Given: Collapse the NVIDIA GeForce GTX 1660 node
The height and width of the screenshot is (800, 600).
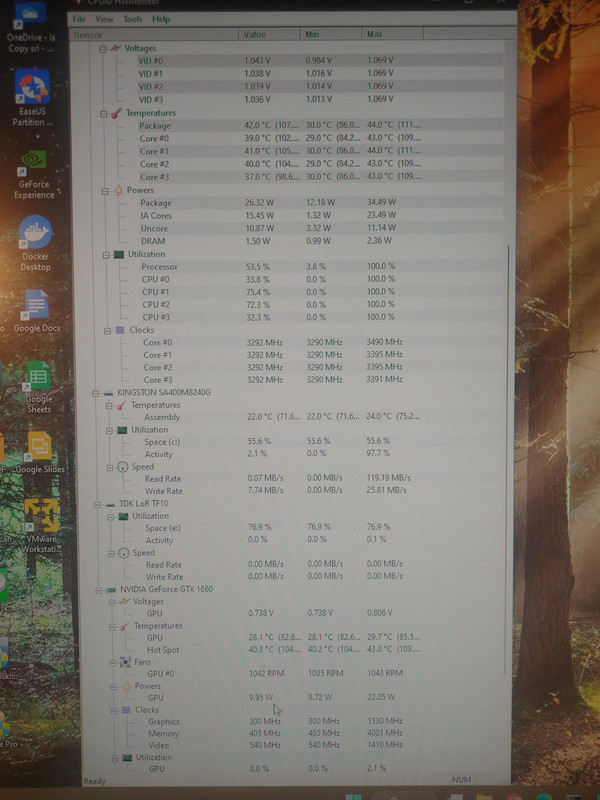Looking at the screenshot, I should [x=98, y=590].
